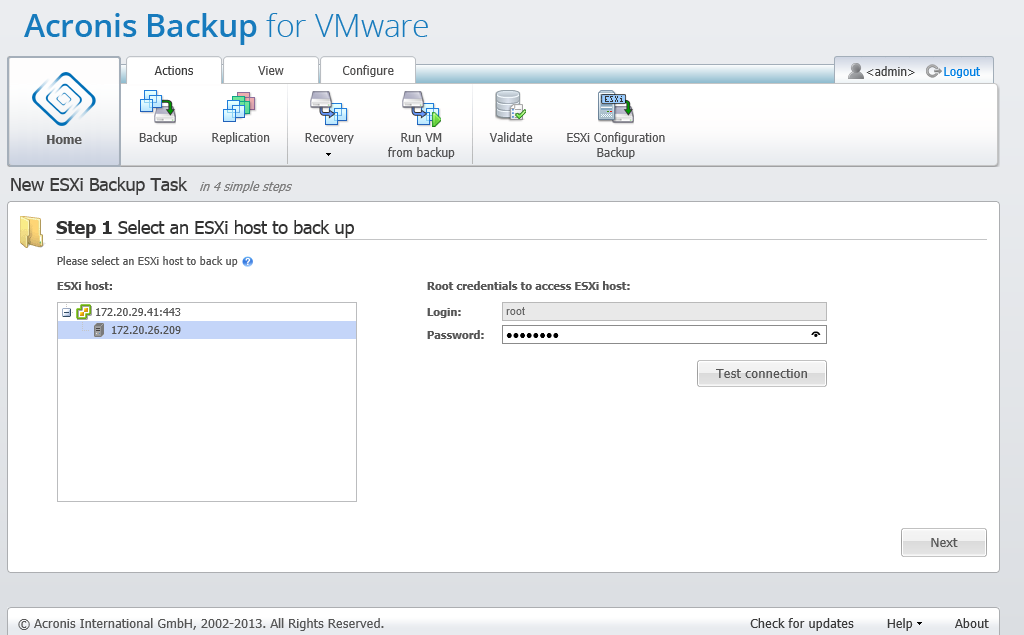Focus the Login field containing root
Viewport: 1024px width, 635px height.
pos(664,312)
